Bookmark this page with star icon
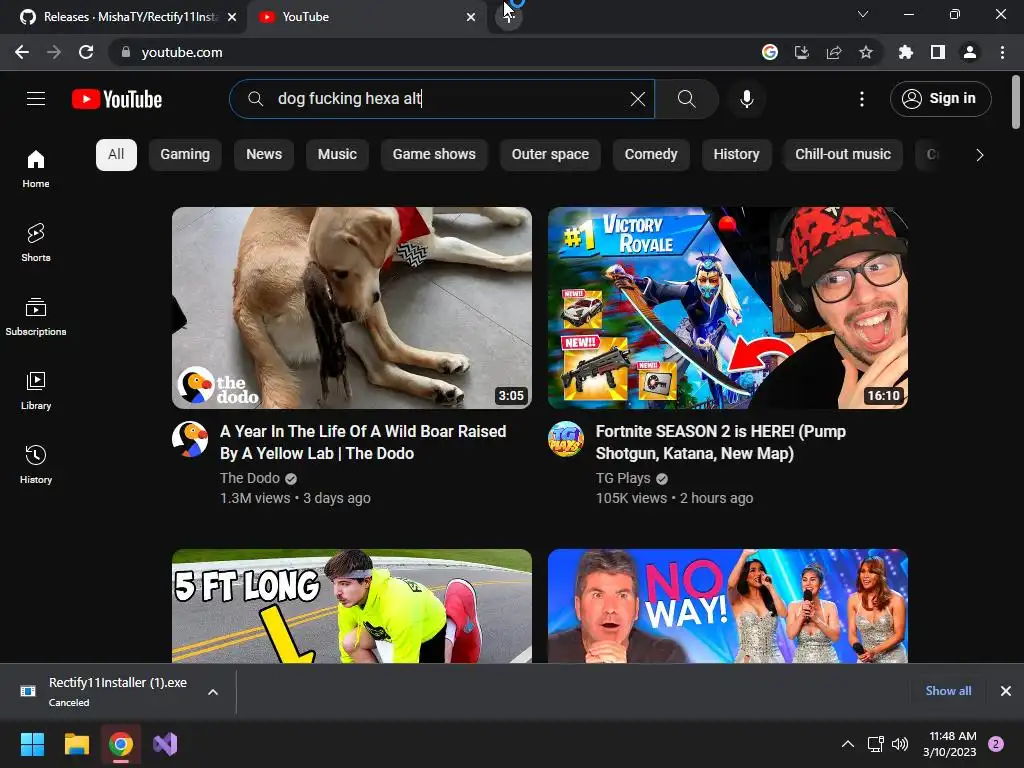The width and height of the screenshot is (1024, 768). pos(865,52)
